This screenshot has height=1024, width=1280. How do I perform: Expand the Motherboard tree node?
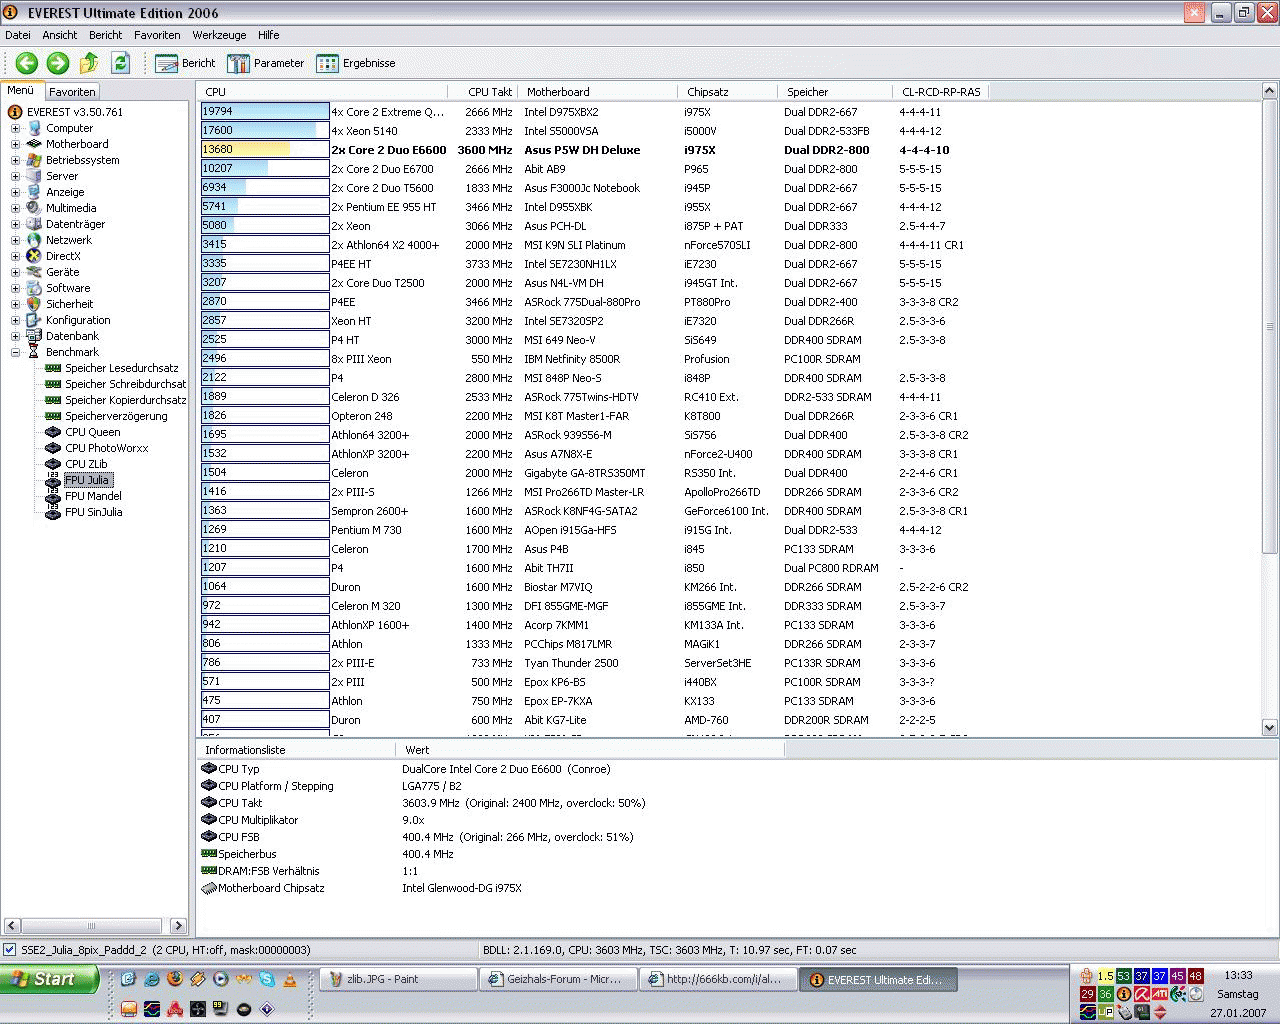(x=15, y=144)
